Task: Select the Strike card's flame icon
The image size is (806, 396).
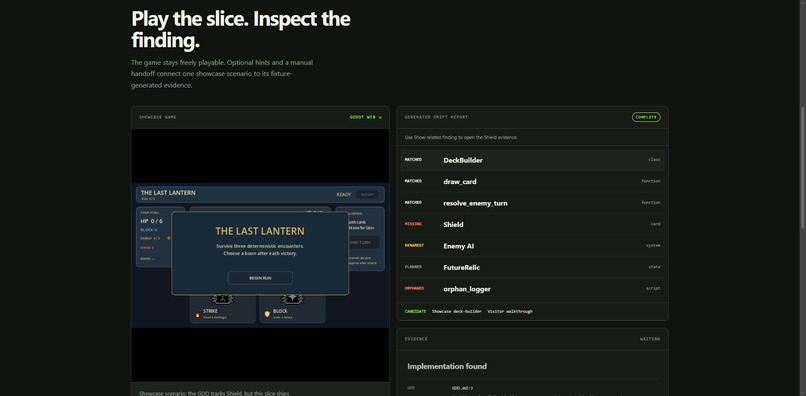Action: 197,314
